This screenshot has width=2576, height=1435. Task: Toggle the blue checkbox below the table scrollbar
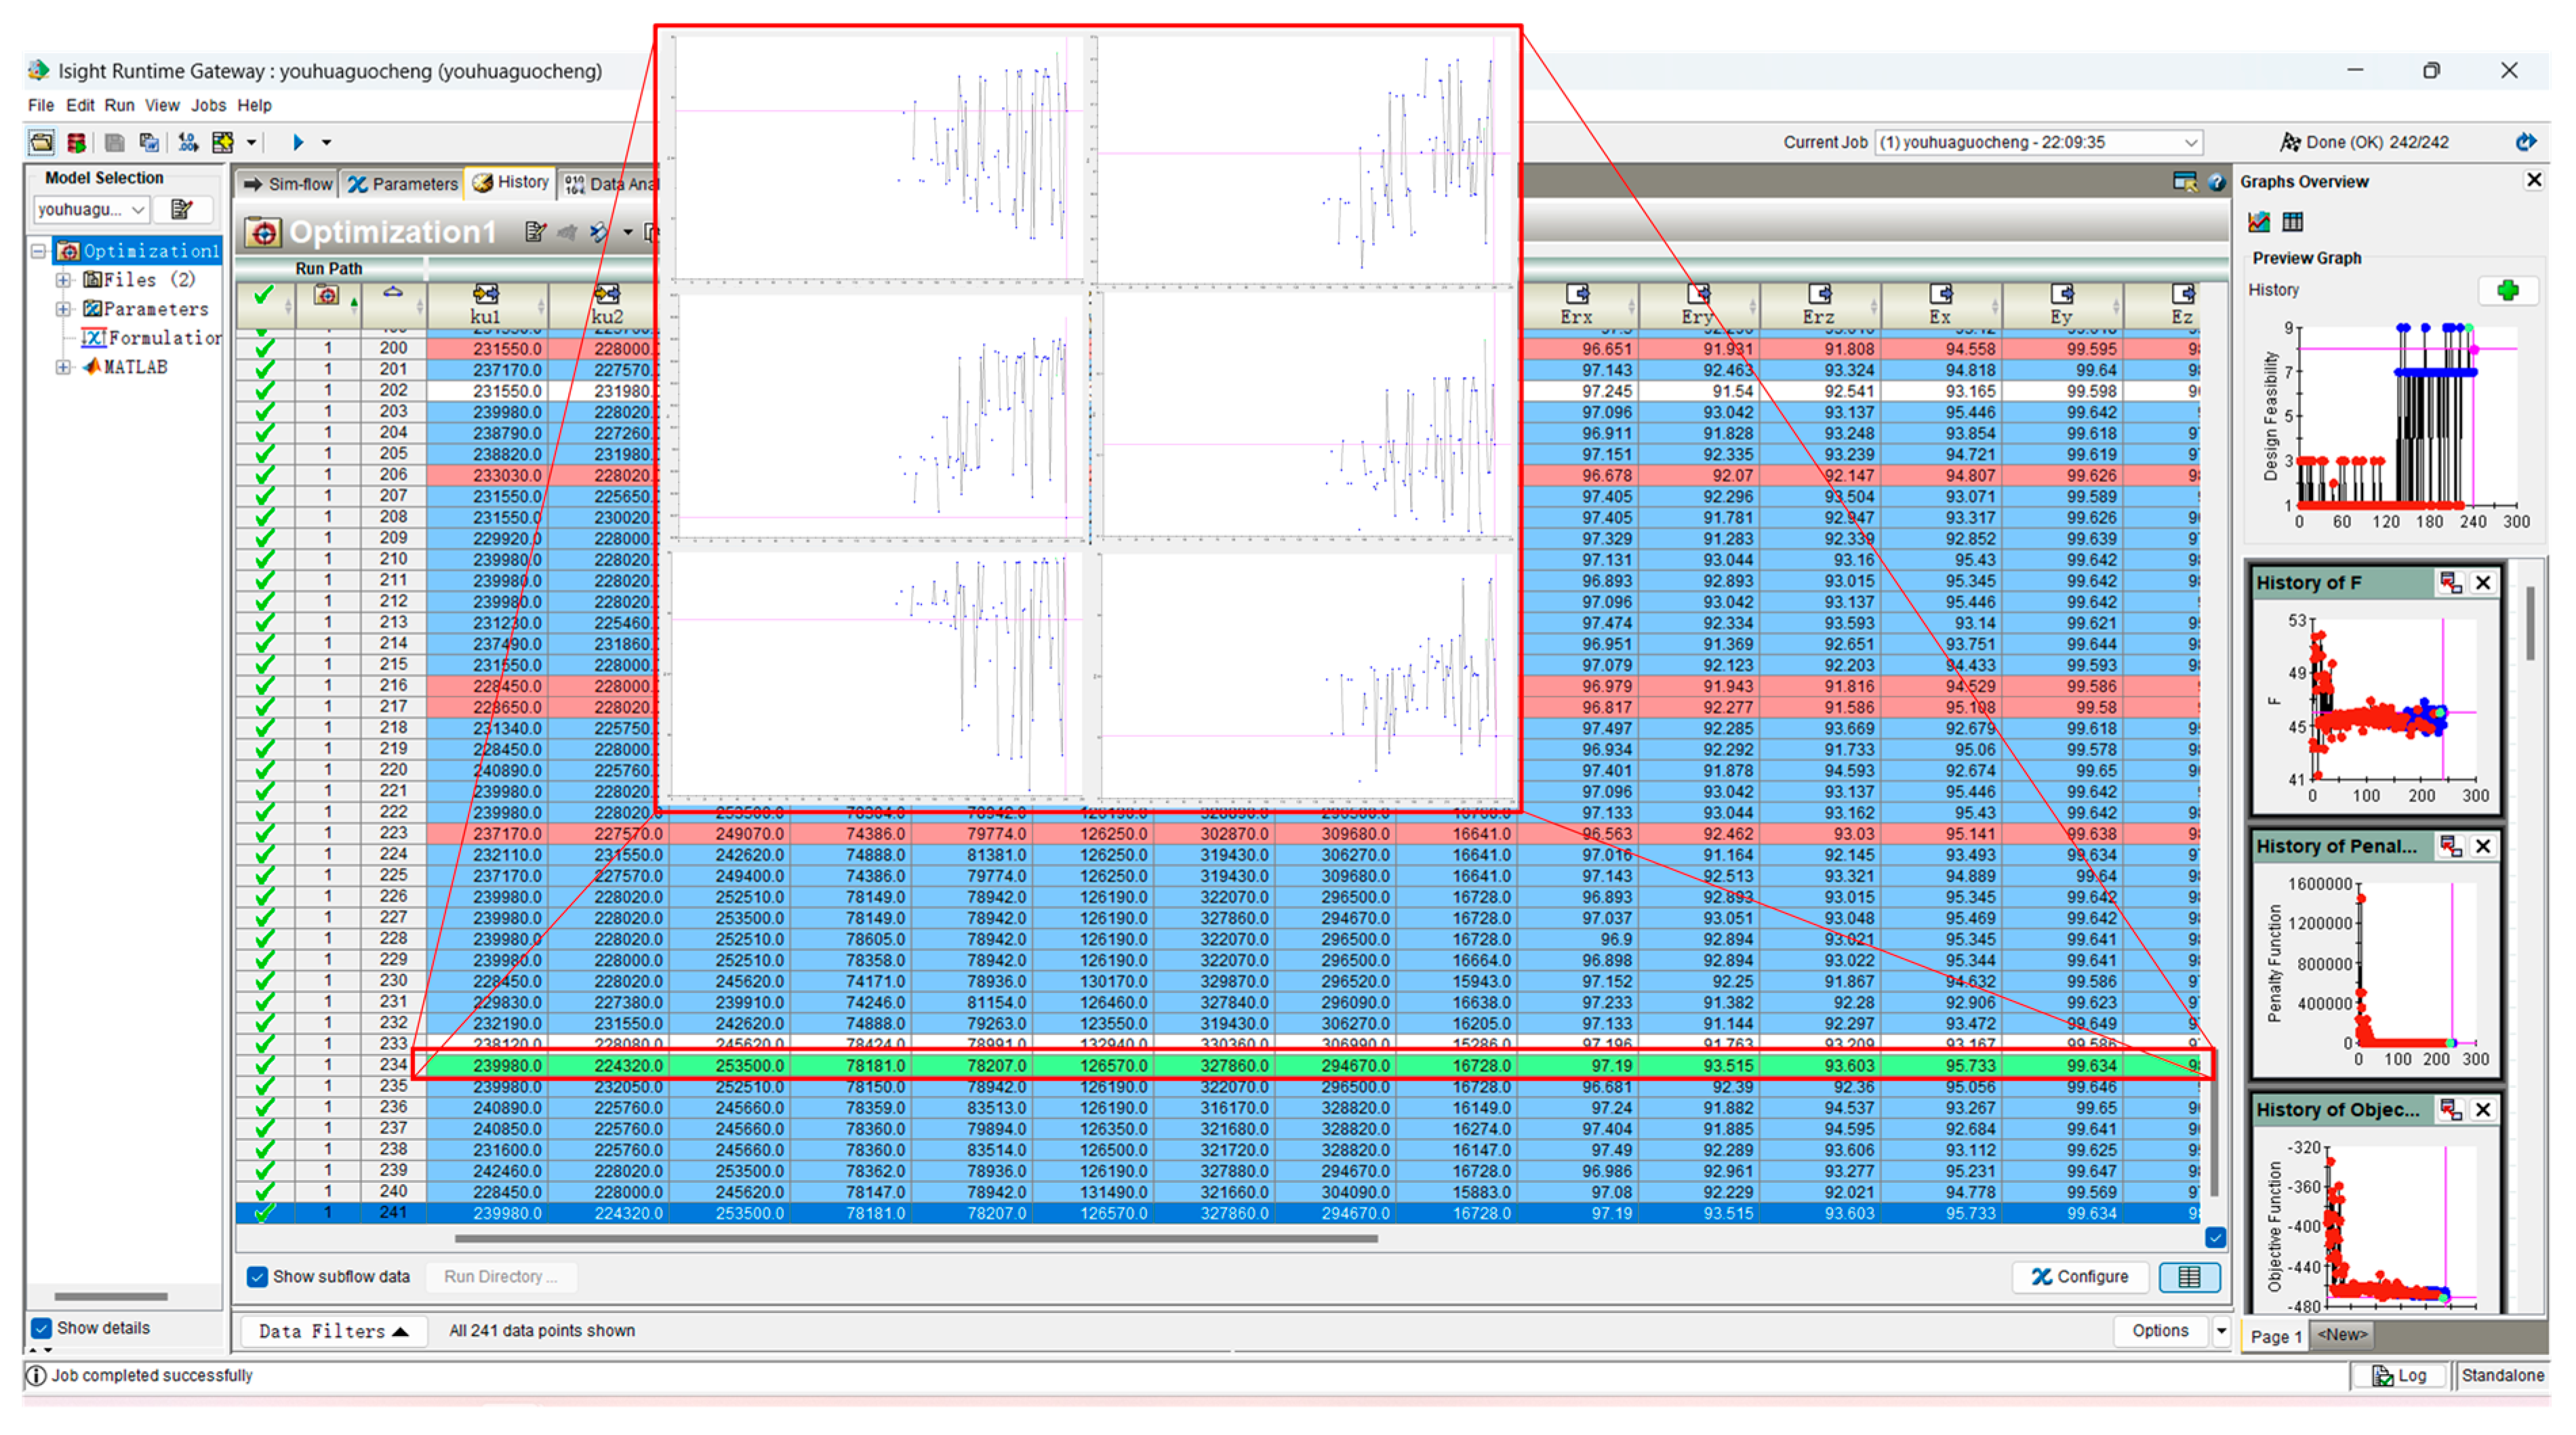pos(2215,1238)
